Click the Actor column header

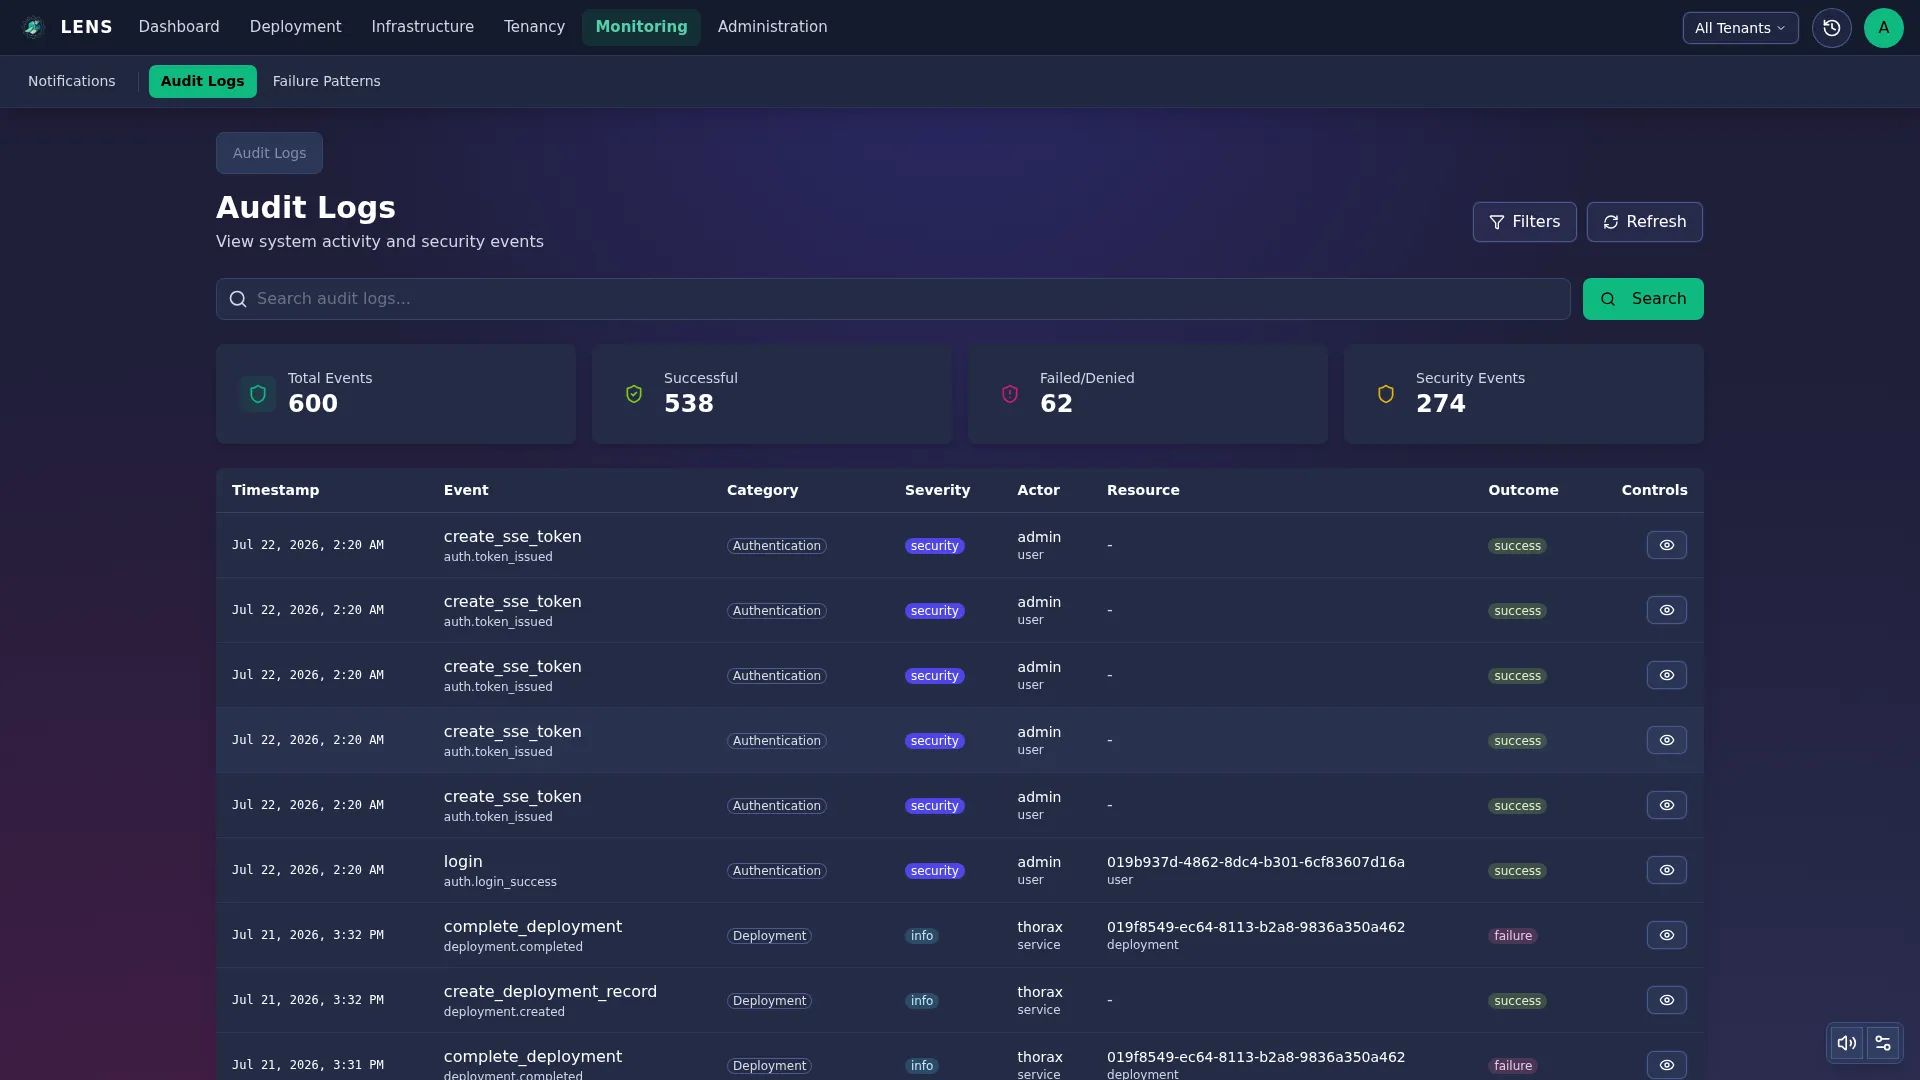click(x=1038, y=490)
